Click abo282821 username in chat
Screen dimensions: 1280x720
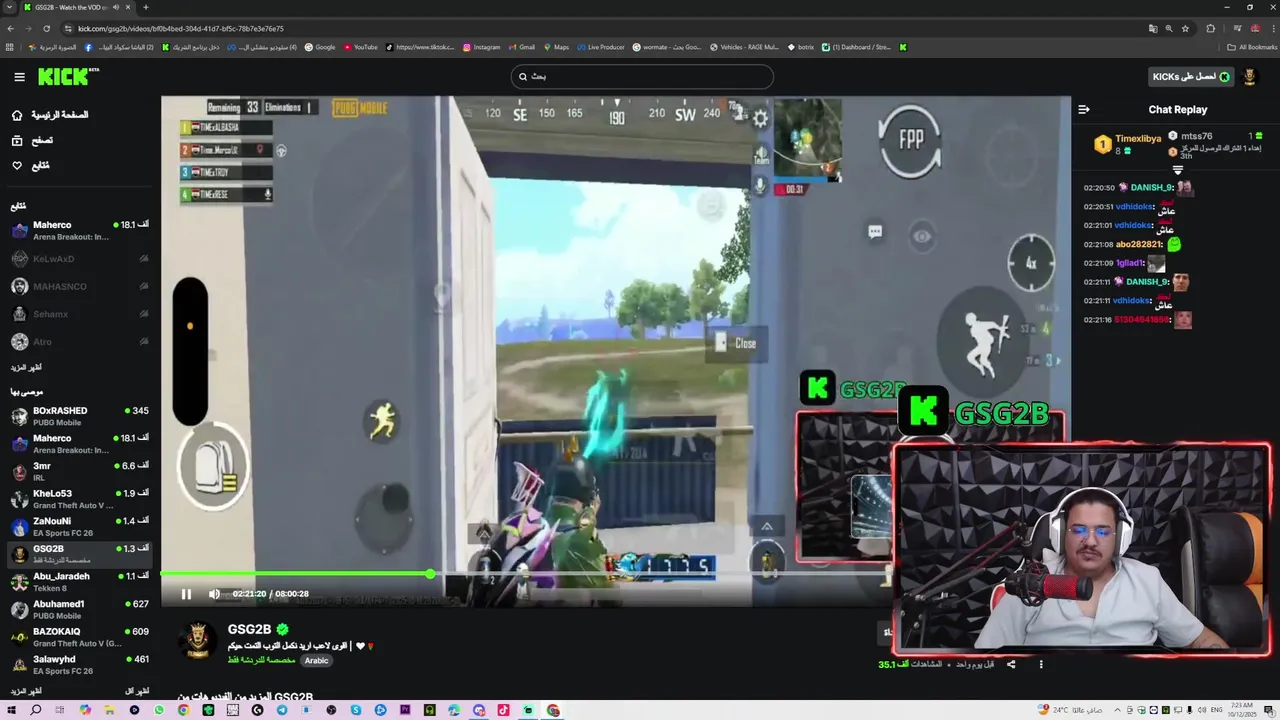(1139, 244)
